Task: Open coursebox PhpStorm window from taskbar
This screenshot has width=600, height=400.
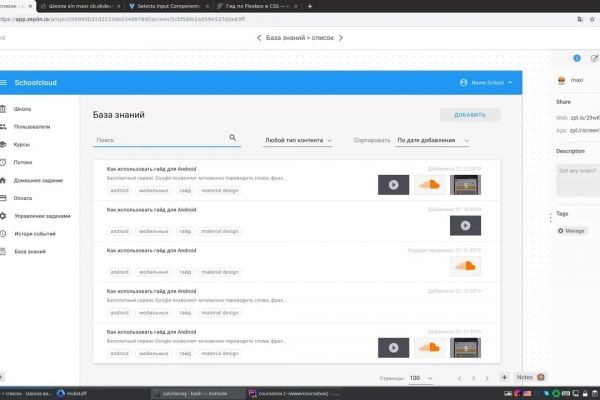Action: 294,393
